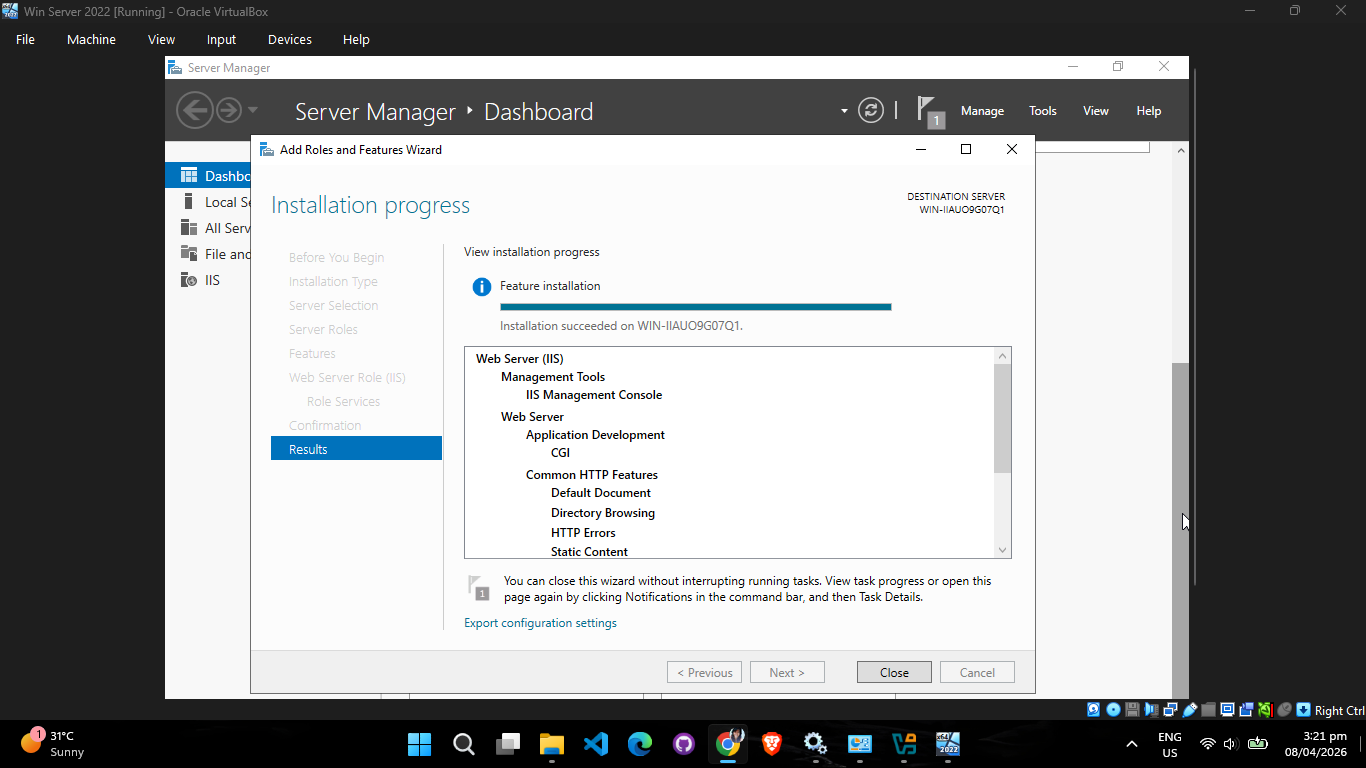Click the Server Manager scrollbar up arrow
Screen dimensions: 1366x768
pos(1181,150)
